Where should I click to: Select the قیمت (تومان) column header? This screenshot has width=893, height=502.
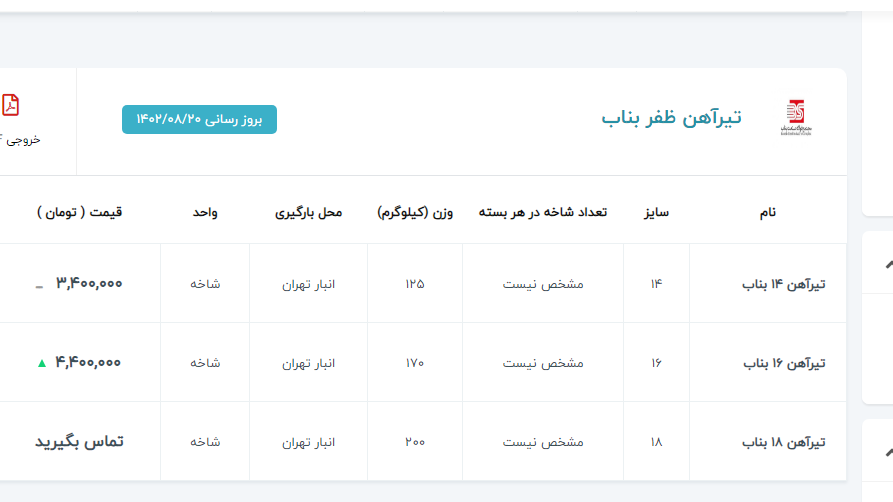(79, 212)
